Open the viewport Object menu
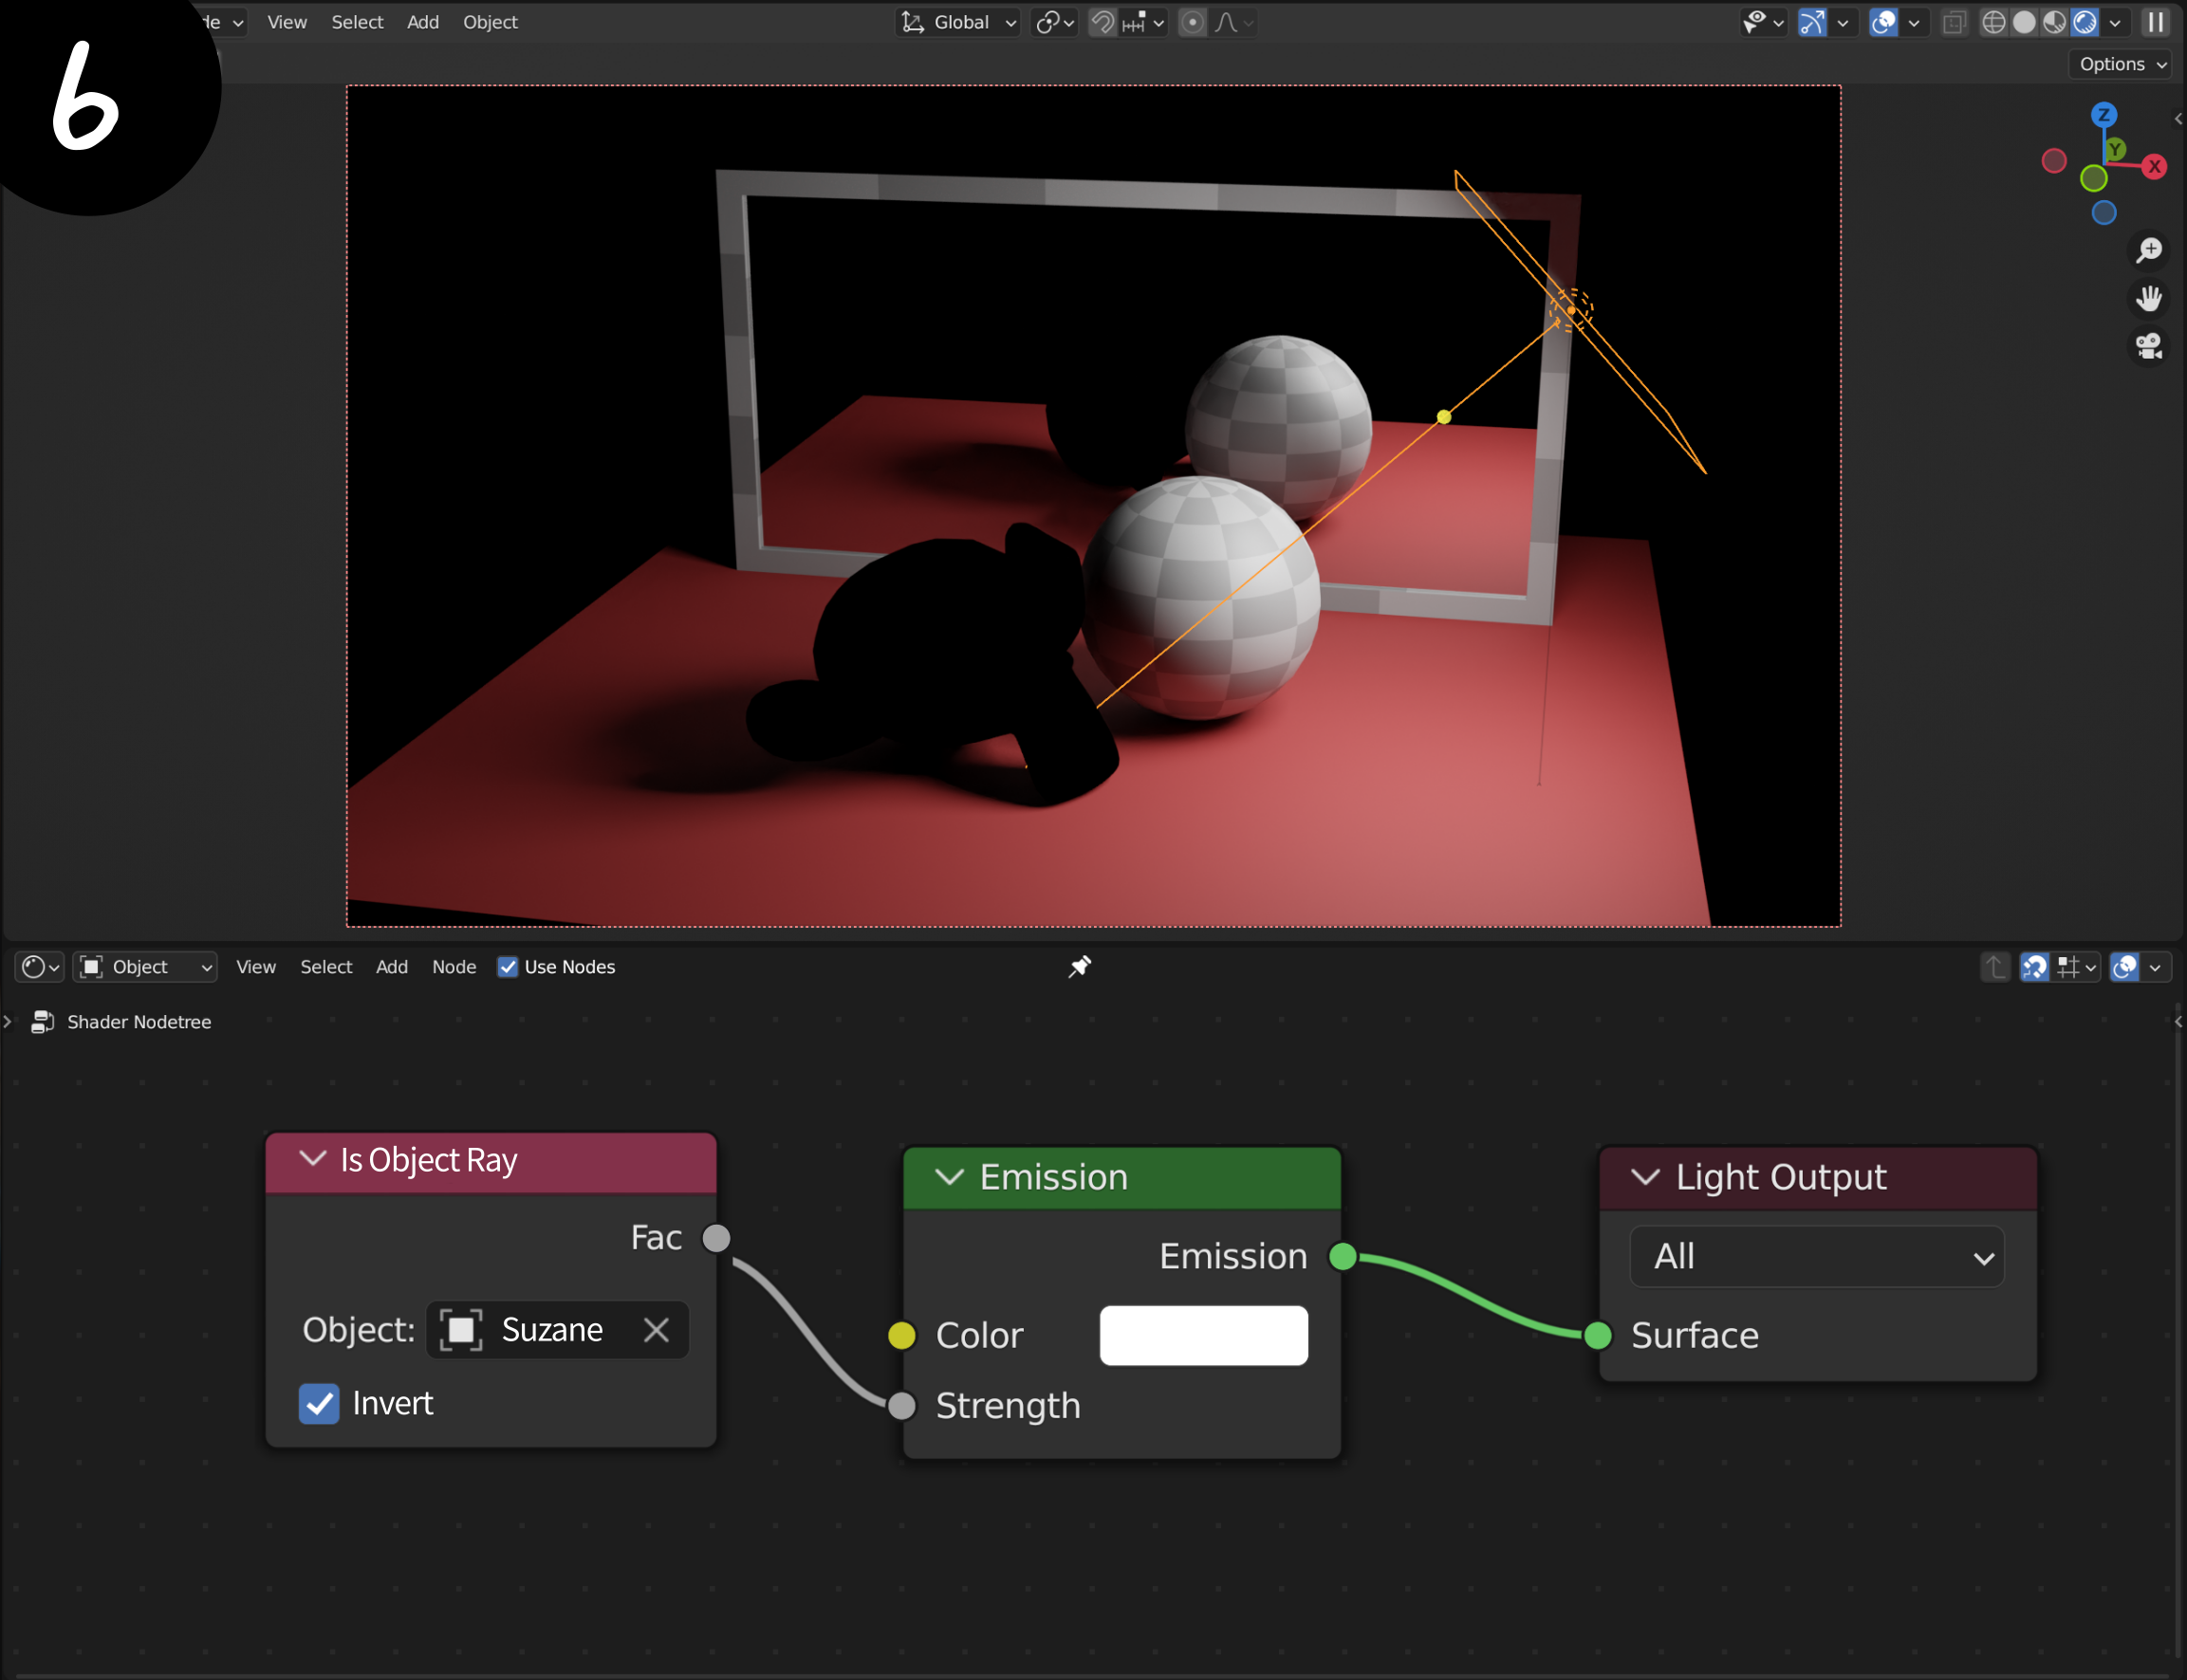 tap(490, 22)
